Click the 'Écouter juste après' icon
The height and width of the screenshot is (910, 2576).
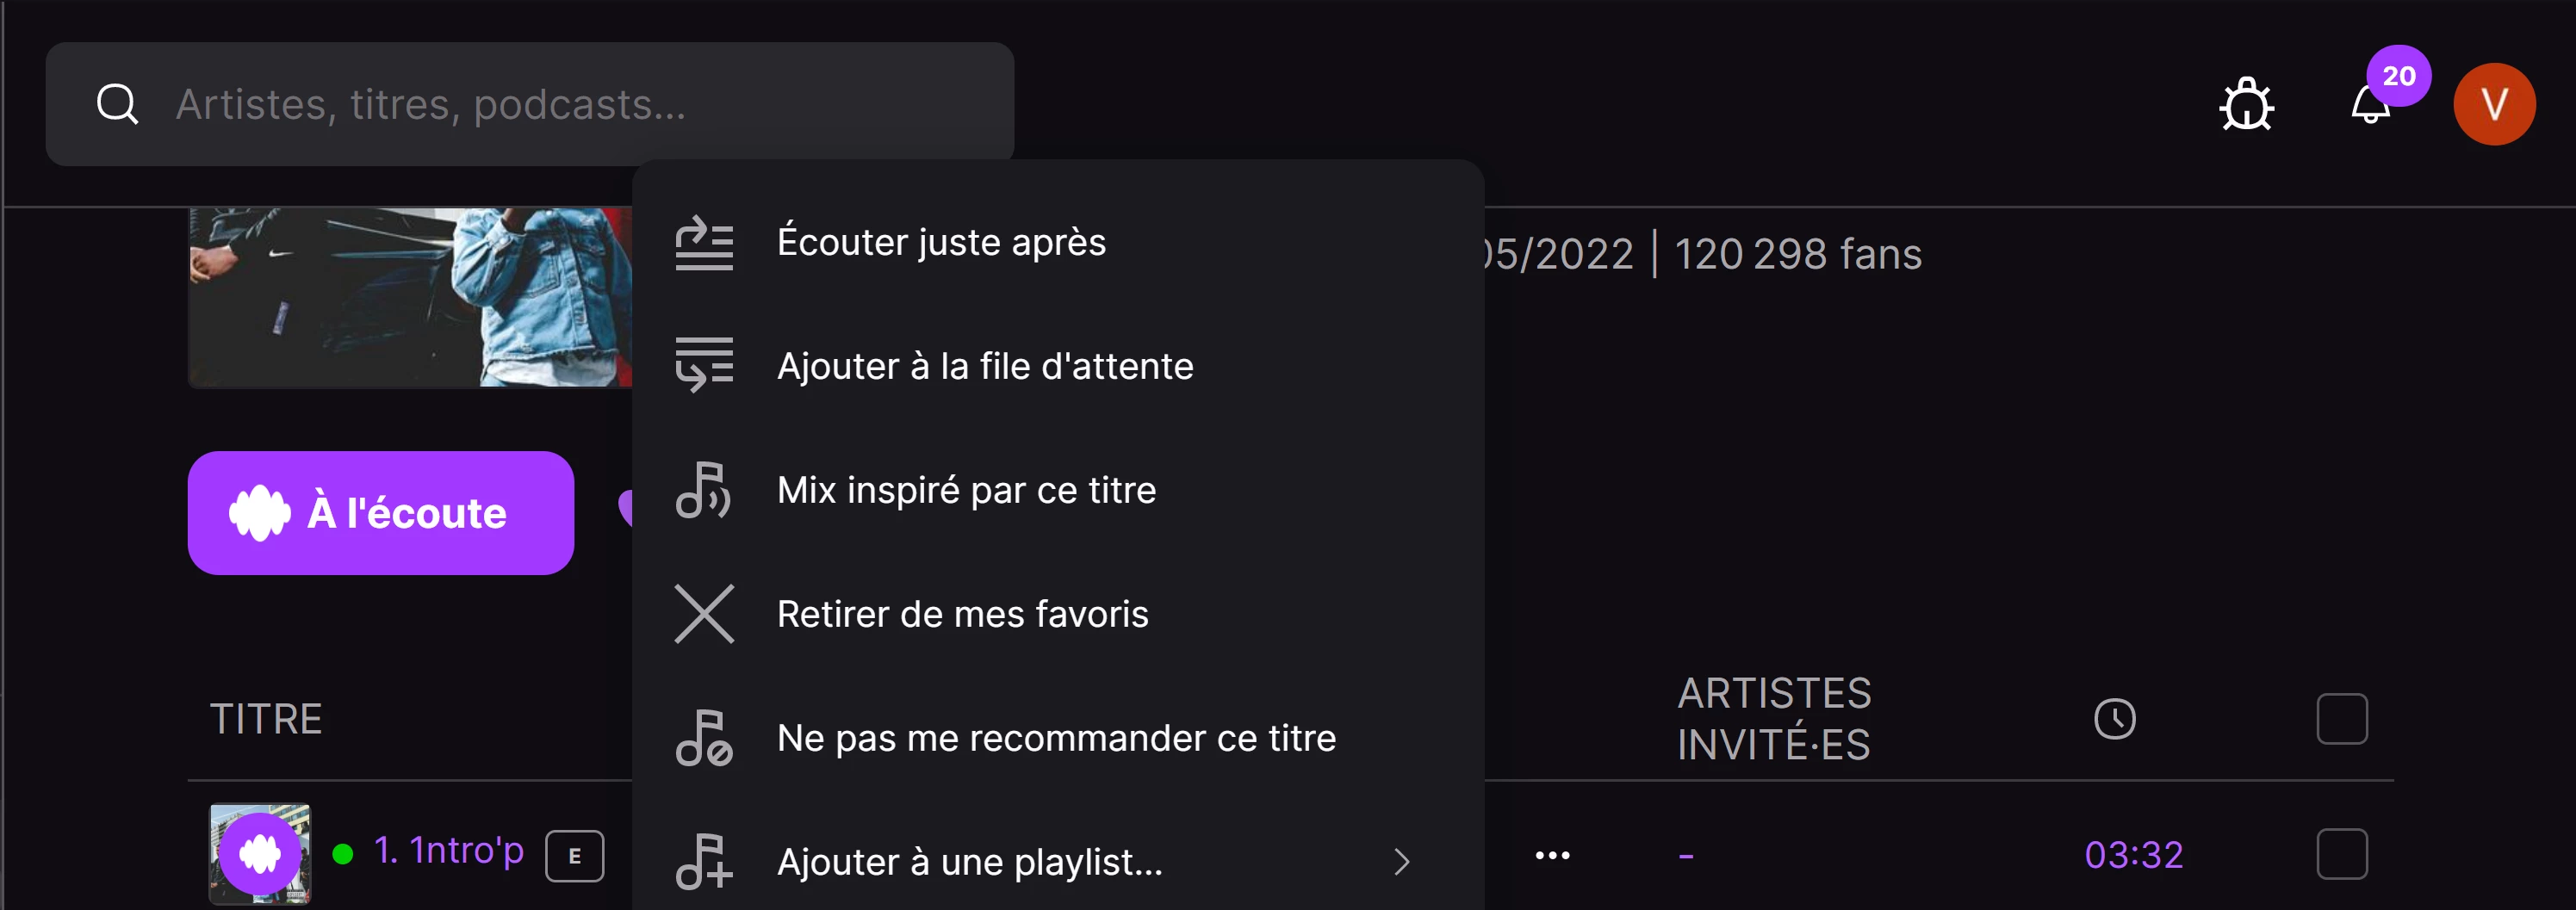click(x=704, y=243)
